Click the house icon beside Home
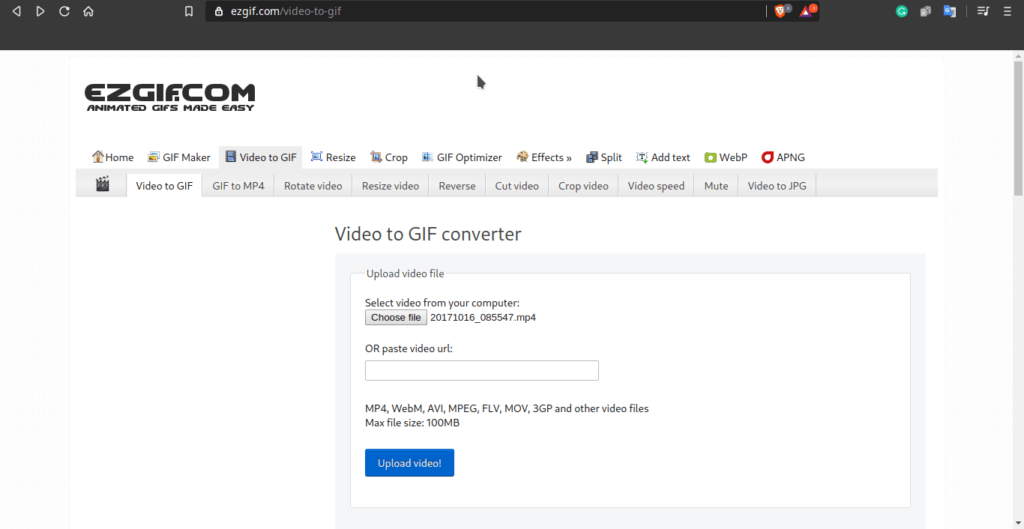The width and height of the screenshot is (1024, 529). (98, 157)
